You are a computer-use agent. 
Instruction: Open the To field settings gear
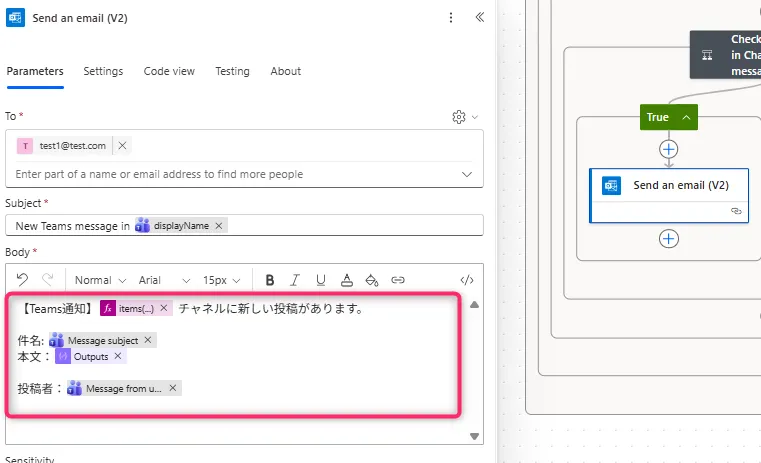459,117
